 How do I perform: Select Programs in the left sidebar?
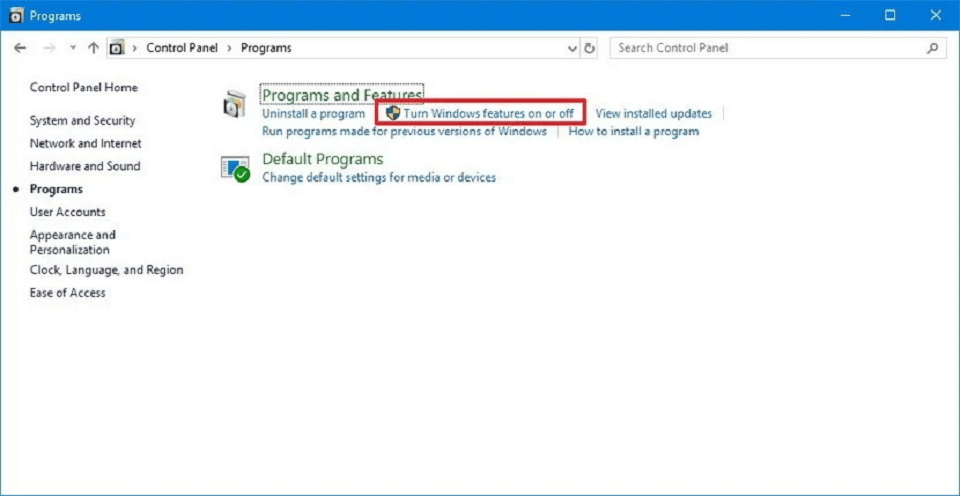[x=56, y=189]
